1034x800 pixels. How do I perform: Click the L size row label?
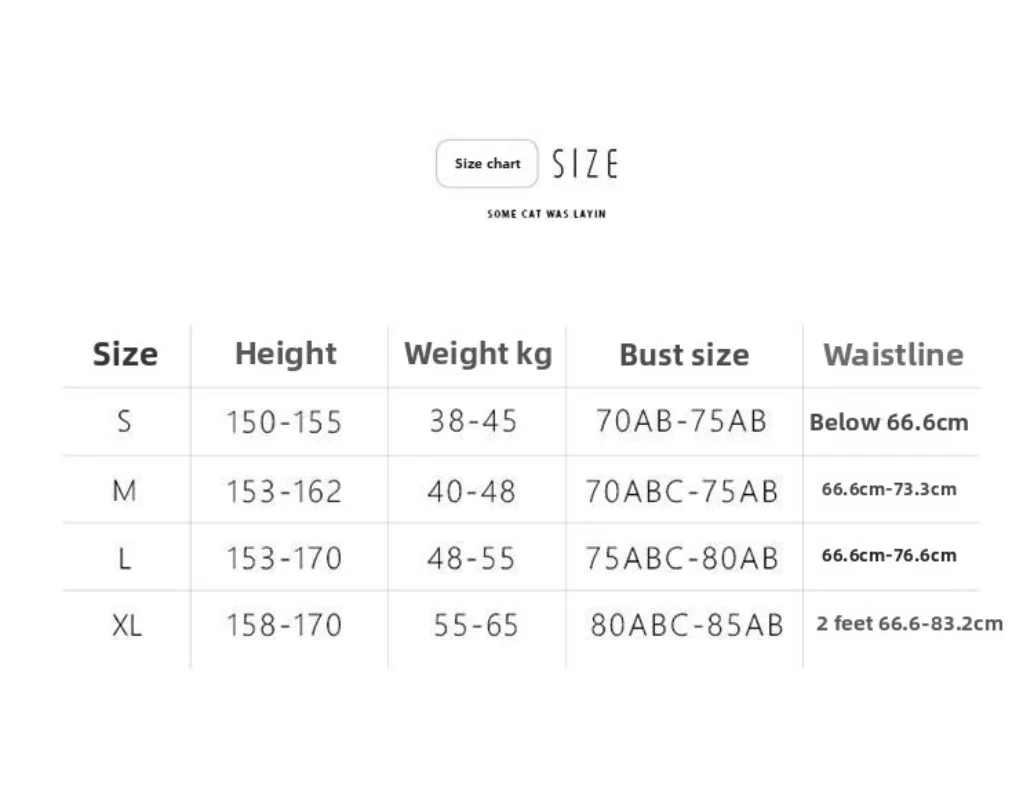click(x=124, y=557)
